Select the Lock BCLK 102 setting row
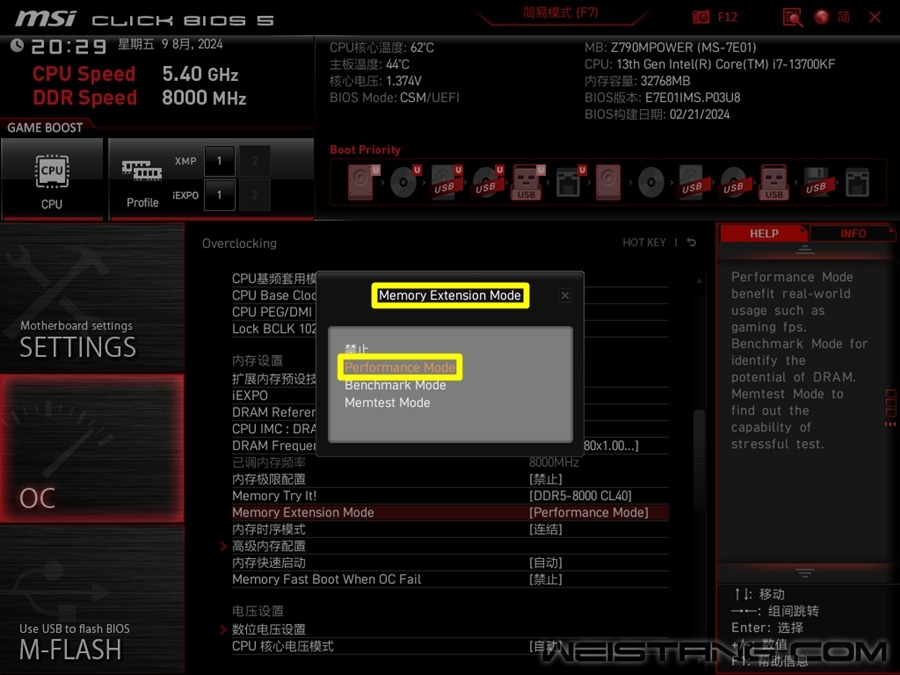 click(x=274, y=329)
